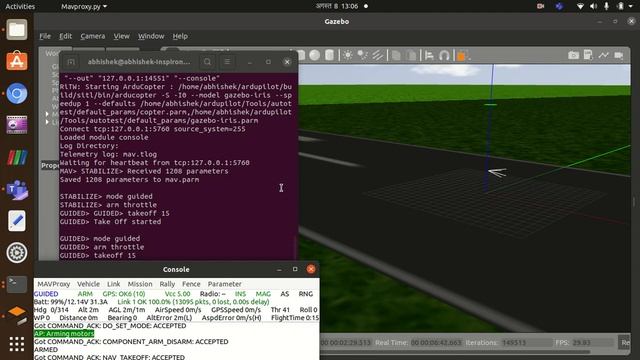The image size is (640, 360).
Task: Click the Copy icon in Gazebo toolbar
Action: [x=396, y=55]
